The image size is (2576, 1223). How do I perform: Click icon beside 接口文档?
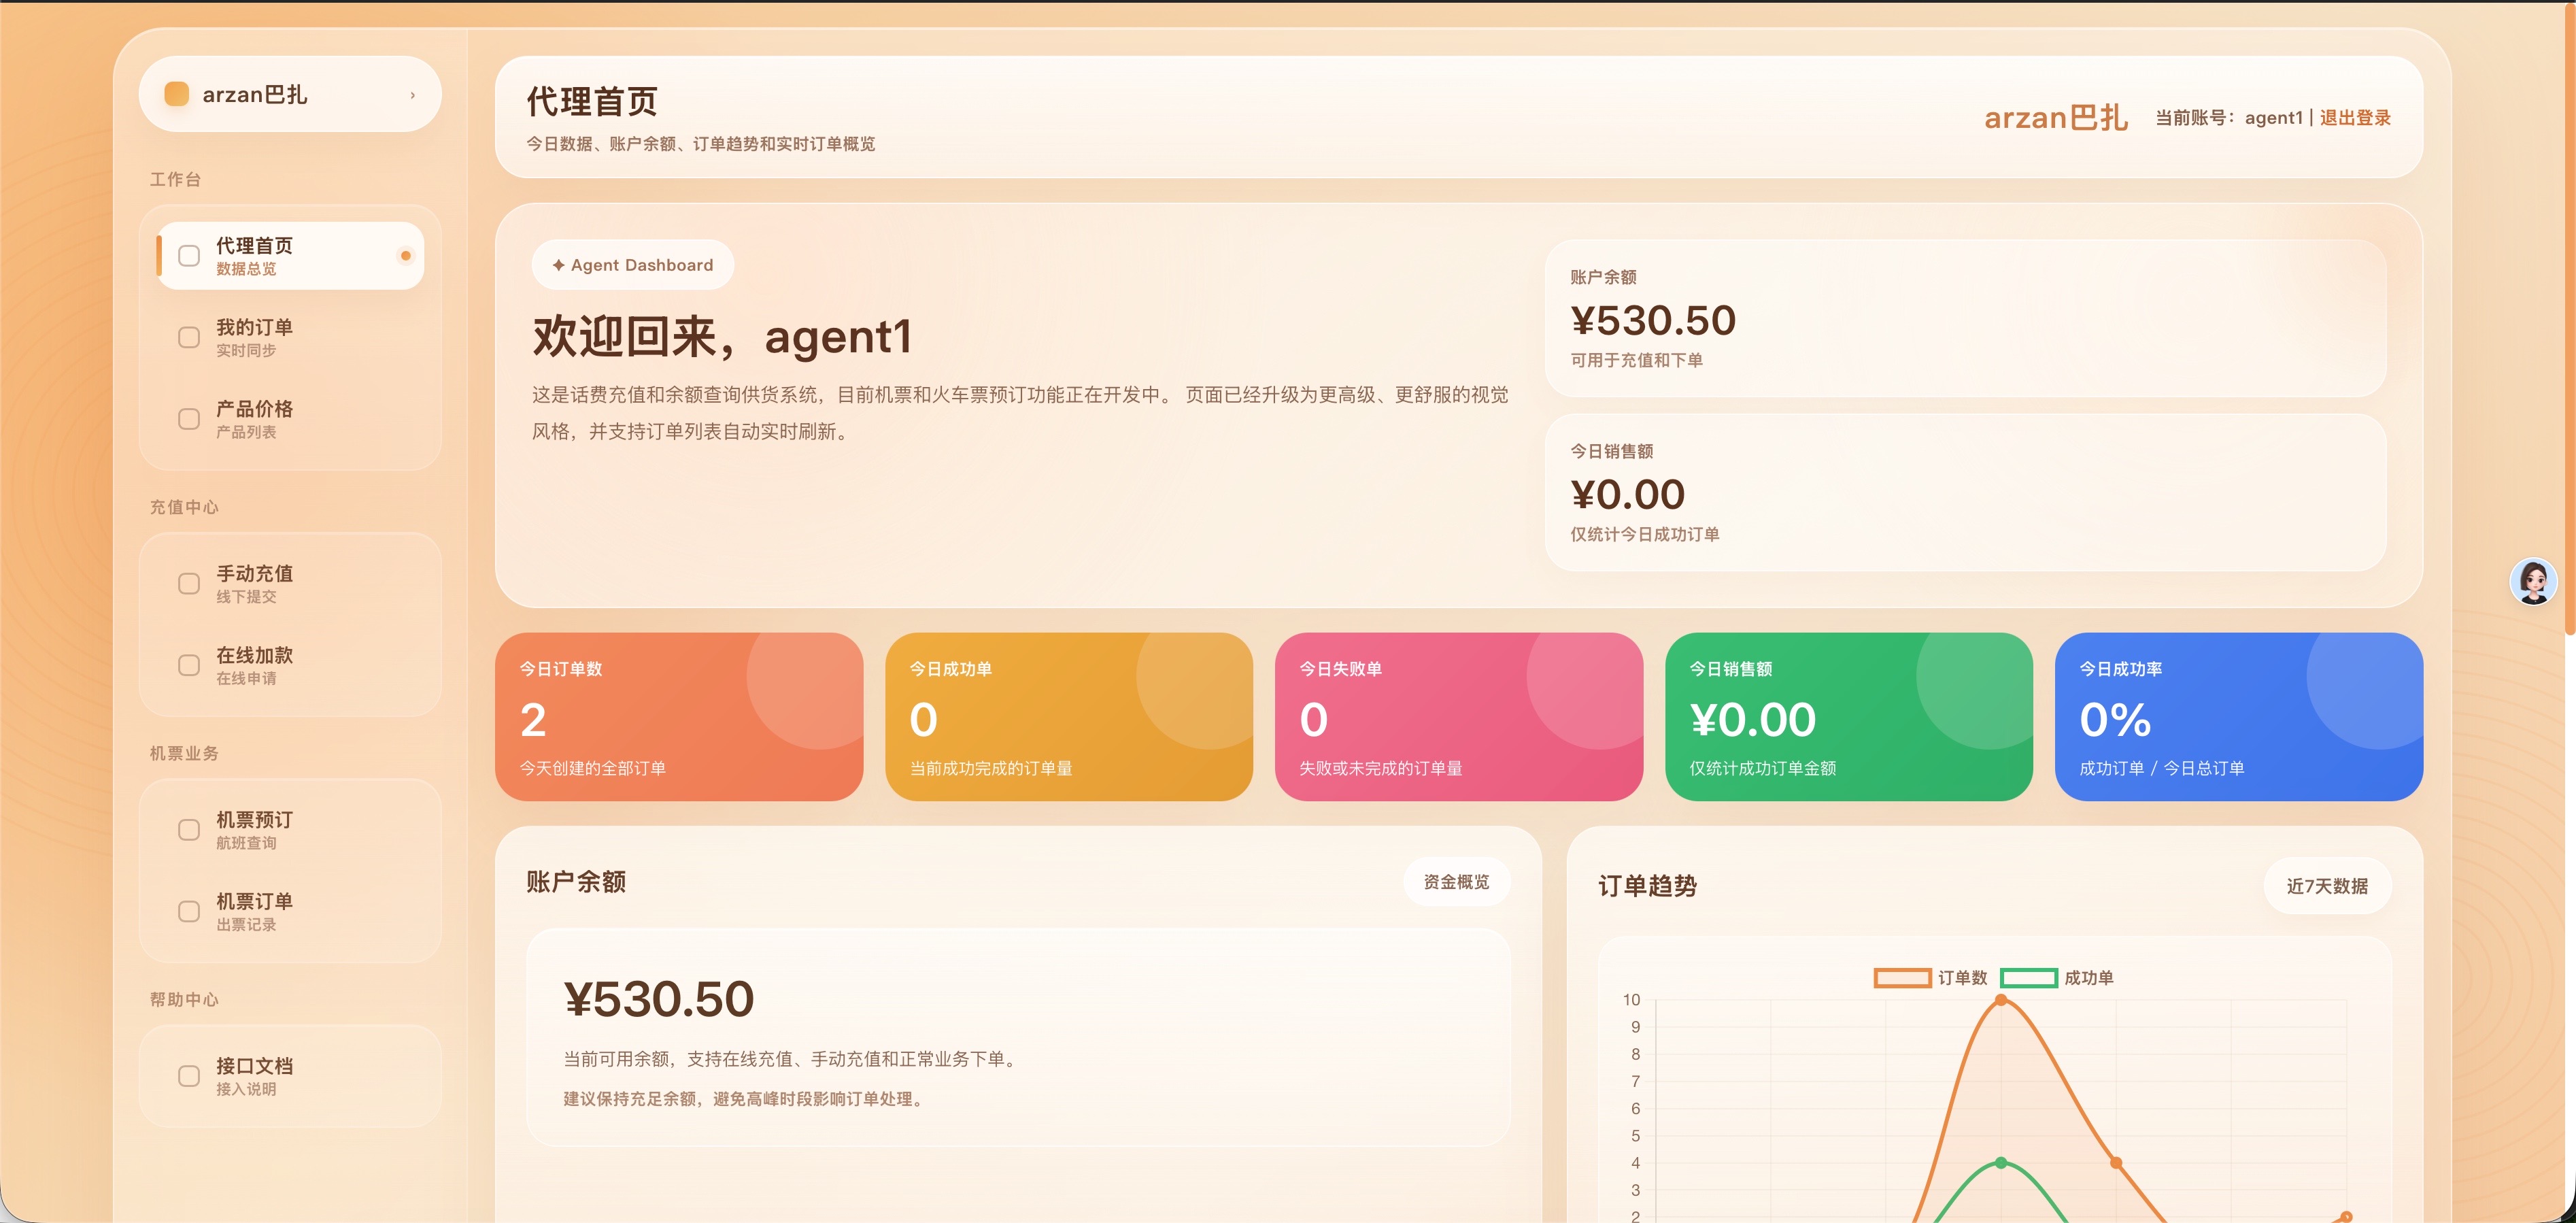(189, 1076)
